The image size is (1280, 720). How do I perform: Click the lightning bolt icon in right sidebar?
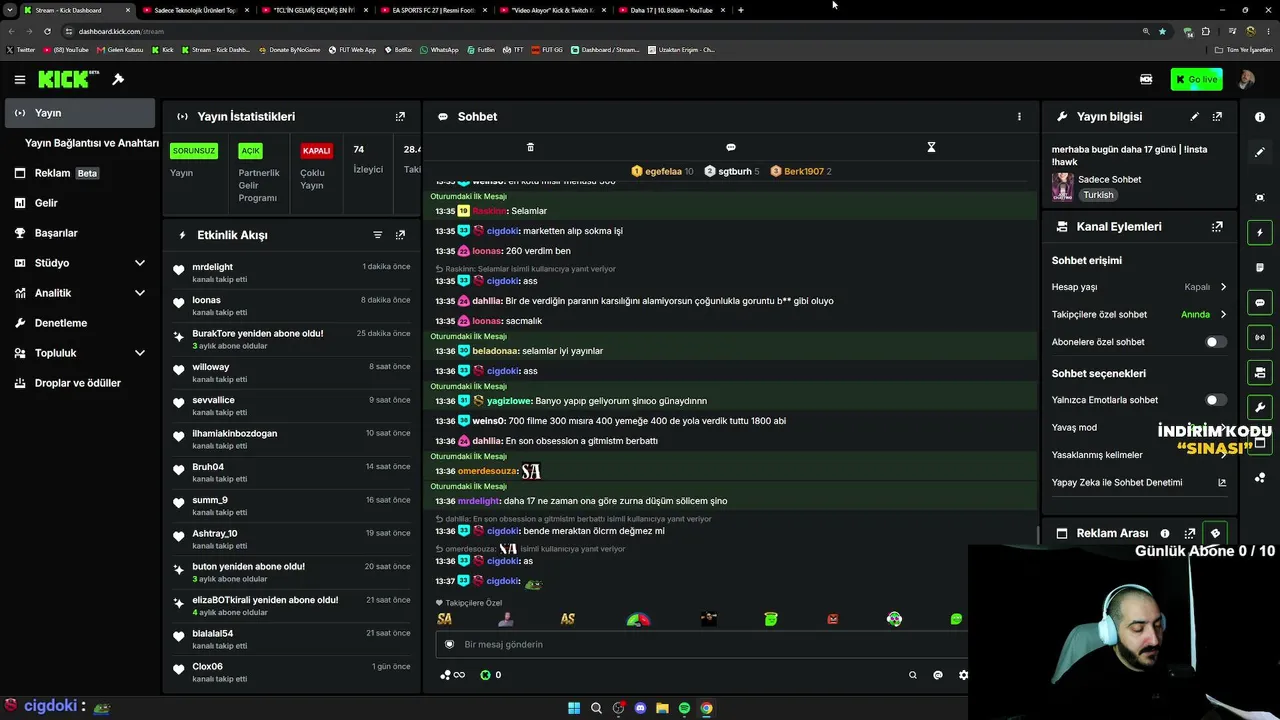[x=1260, y=232]
